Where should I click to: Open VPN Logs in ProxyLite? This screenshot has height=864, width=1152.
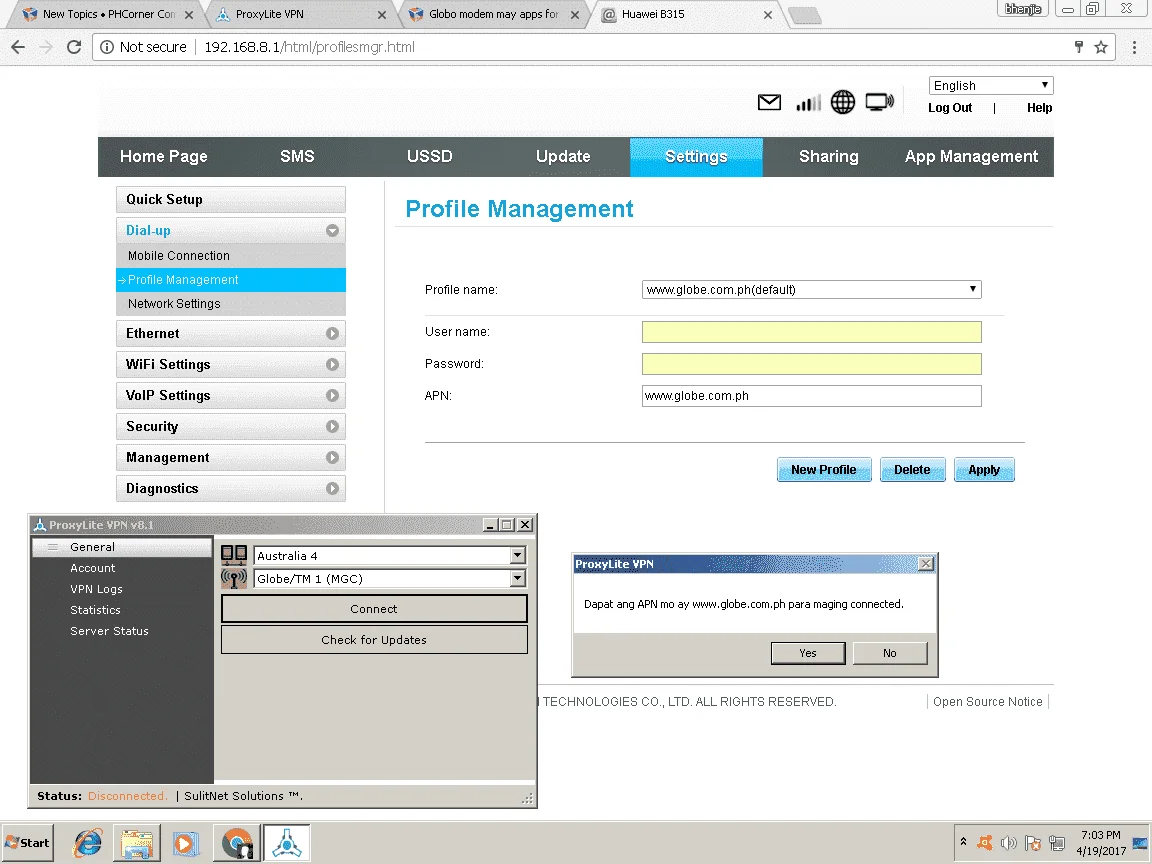pos(96,589)
